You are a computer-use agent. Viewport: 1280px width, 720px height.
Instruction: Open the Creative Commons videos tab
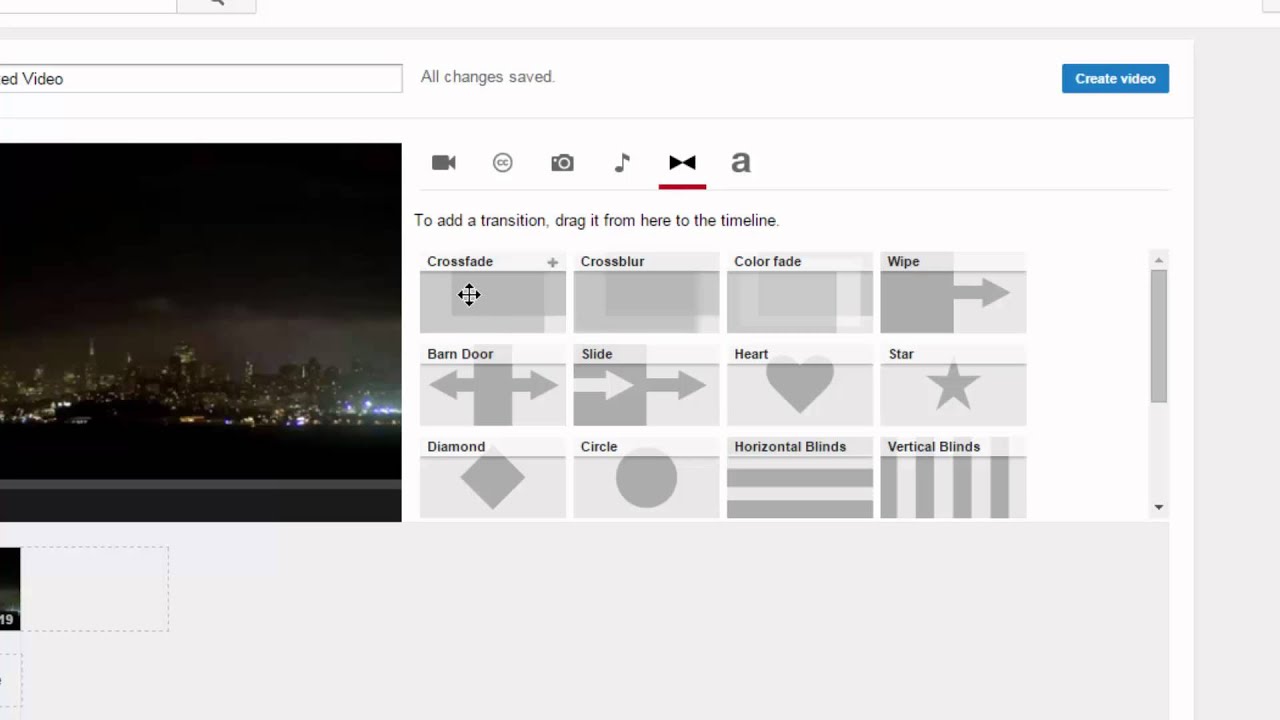click(x=503, y=162)
